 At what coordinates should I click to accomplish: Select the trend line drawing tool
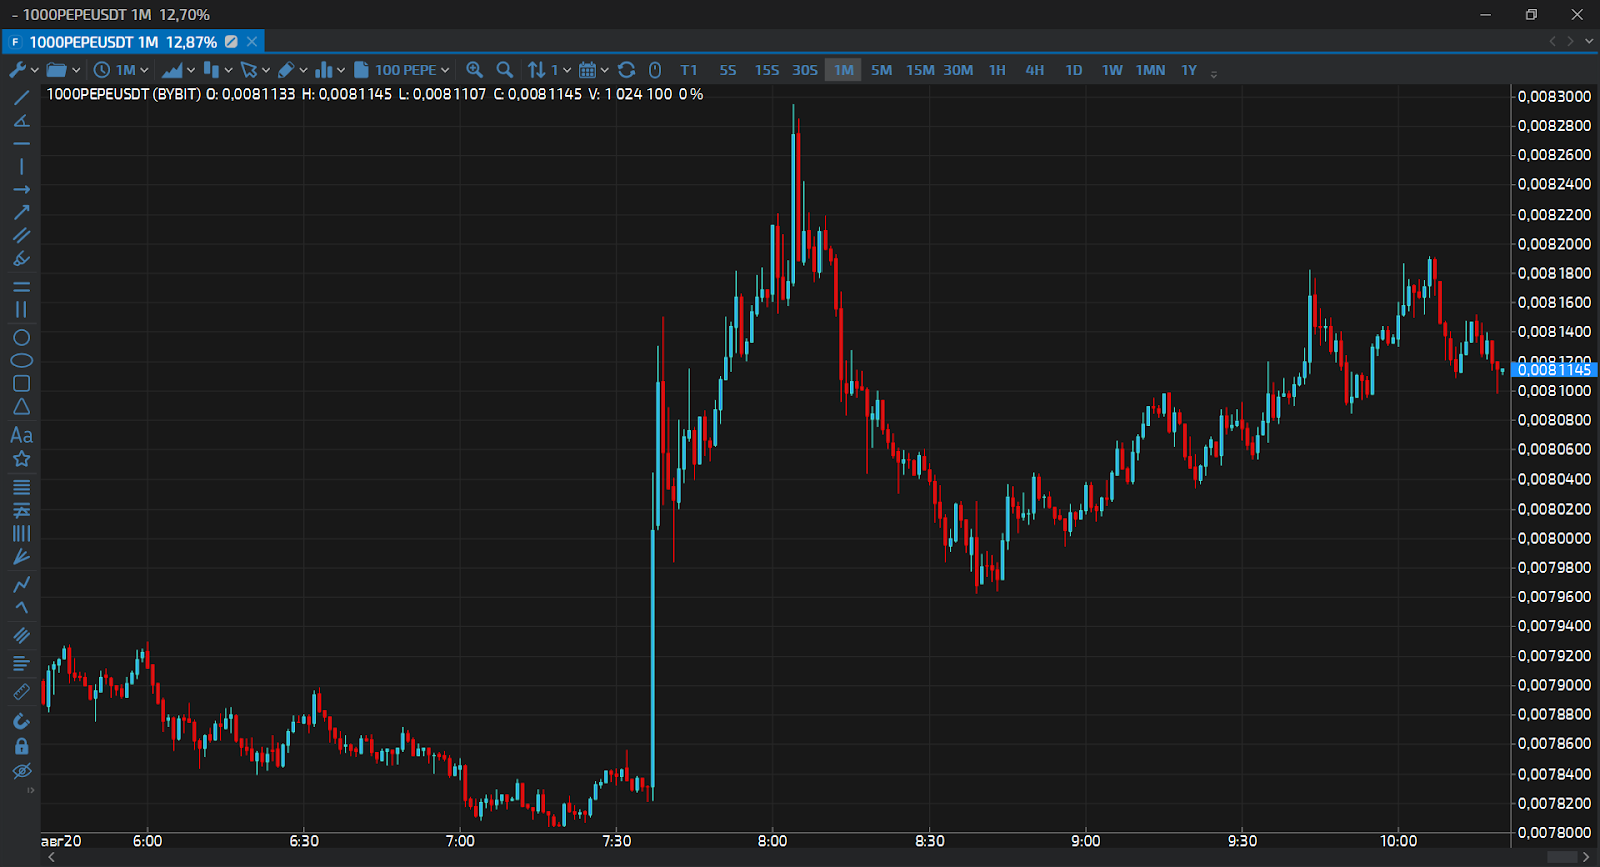(x=21, y=98)
